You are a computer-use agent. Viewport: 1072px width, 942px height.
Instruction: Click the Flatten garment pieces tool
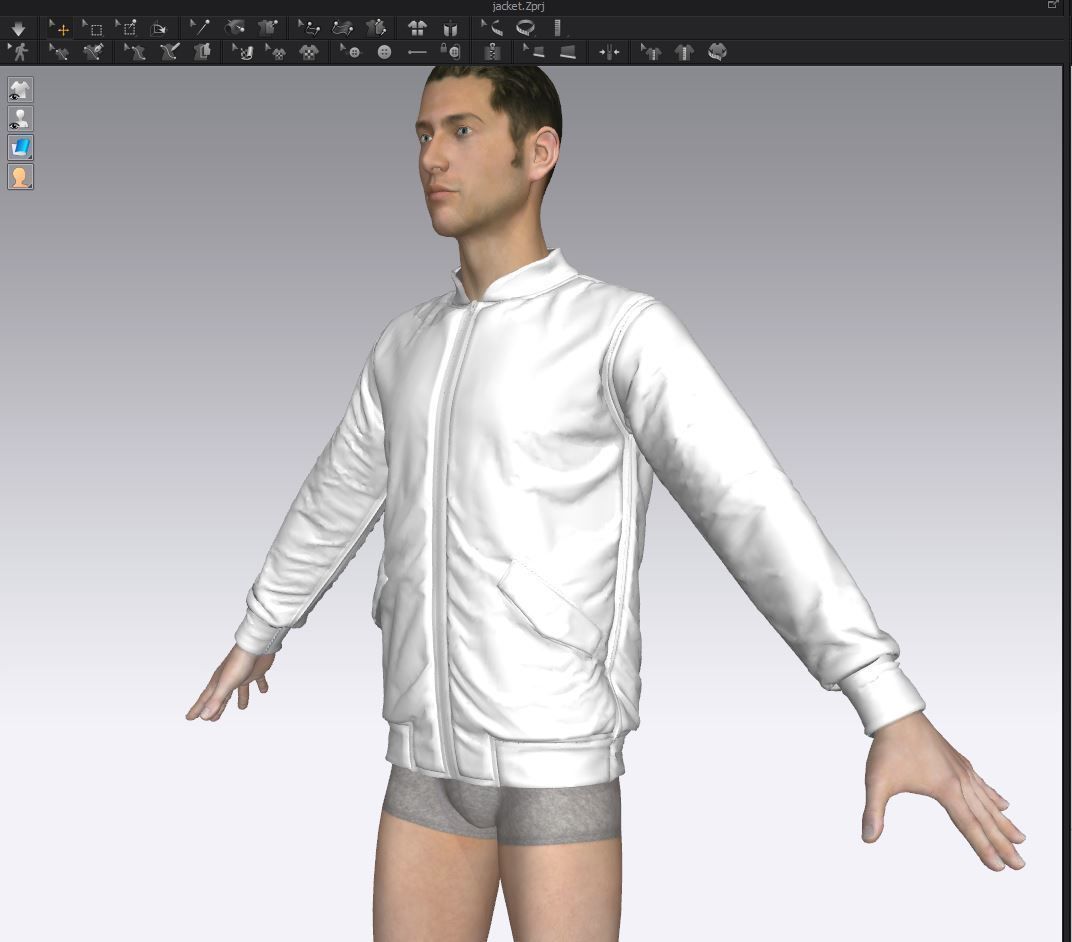pos(202,52)
